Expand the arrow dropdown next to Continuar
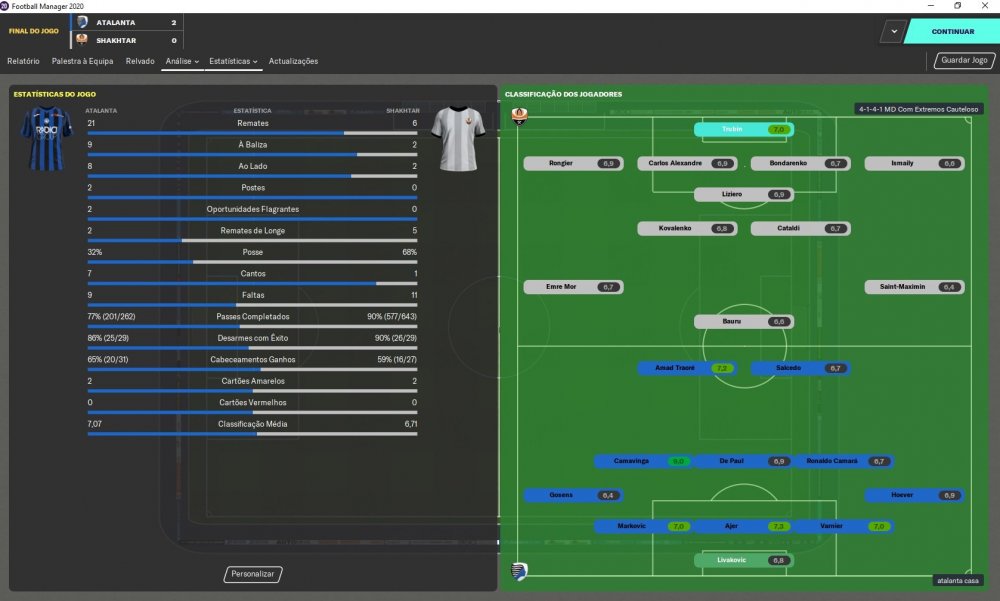Image resolution: width=1000 pixels, height=601 pixels. (x=894, y=31)
